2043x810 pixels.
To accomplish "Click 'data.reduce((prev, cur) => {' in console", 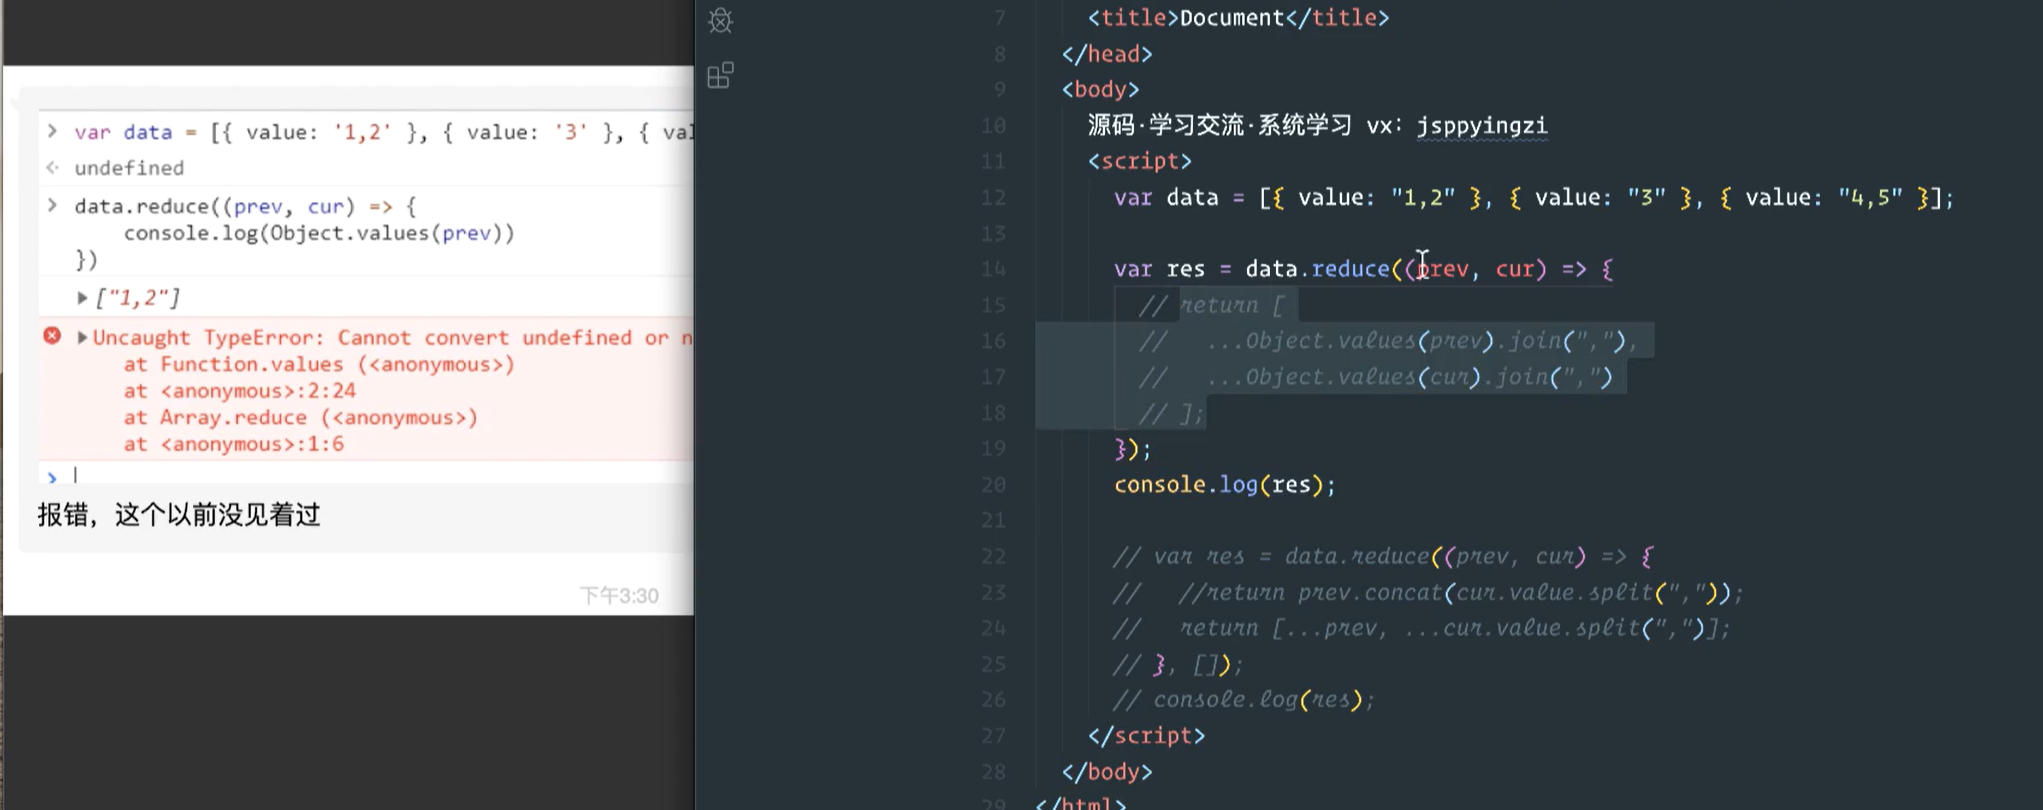I will [245, 206].
